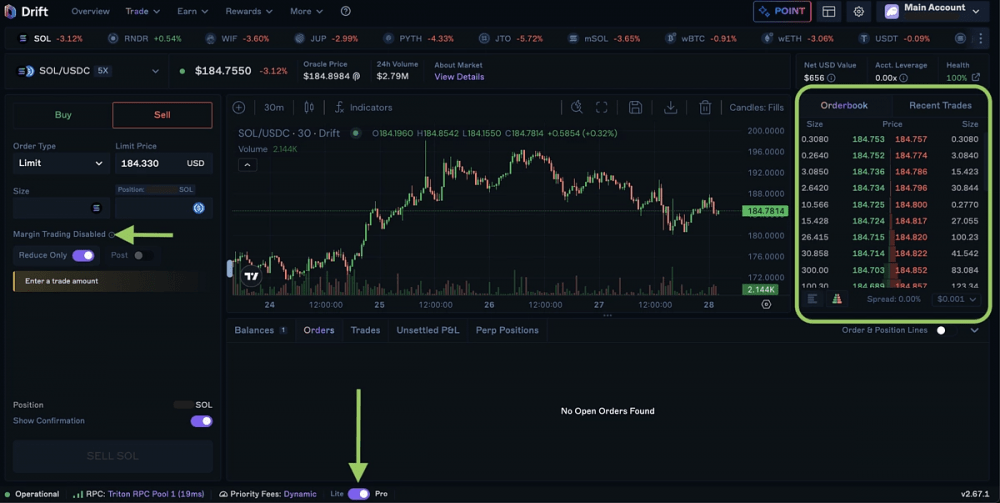Change the 30m chart interval
Screen dimensions: 1000x503
[274, 108]
